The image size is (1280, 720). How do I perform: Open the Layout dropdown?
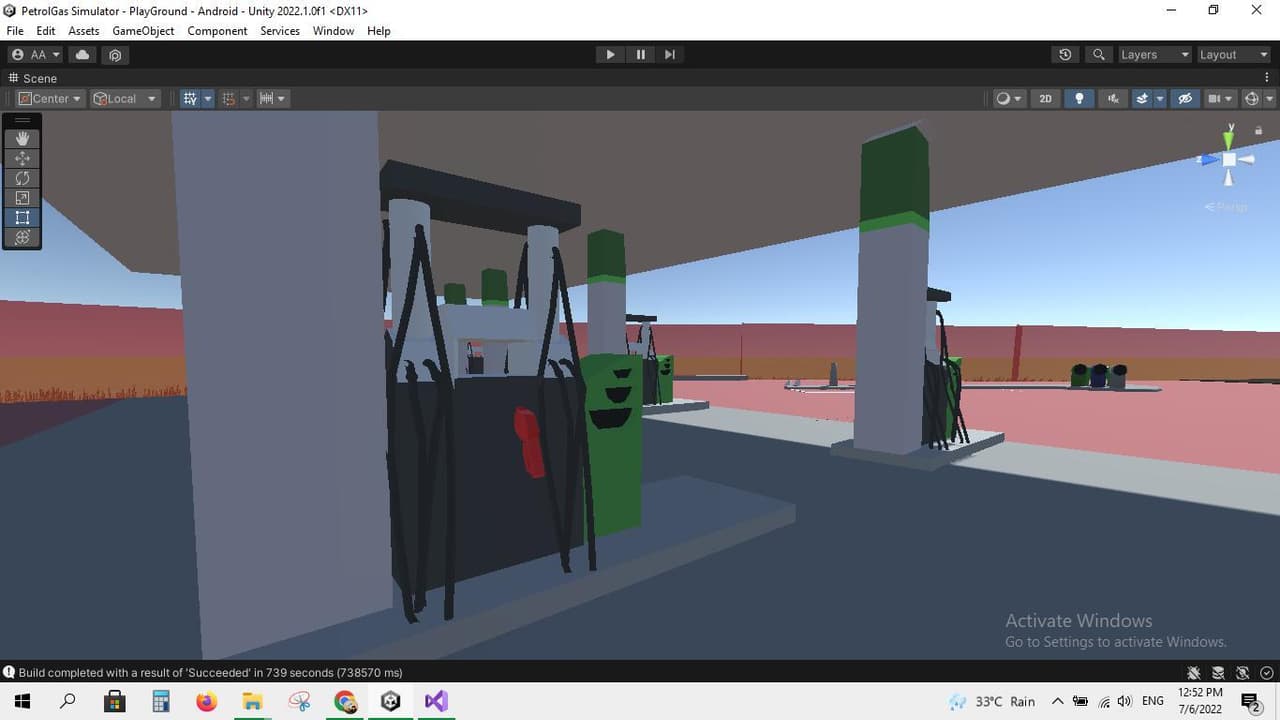point(1233,55)
